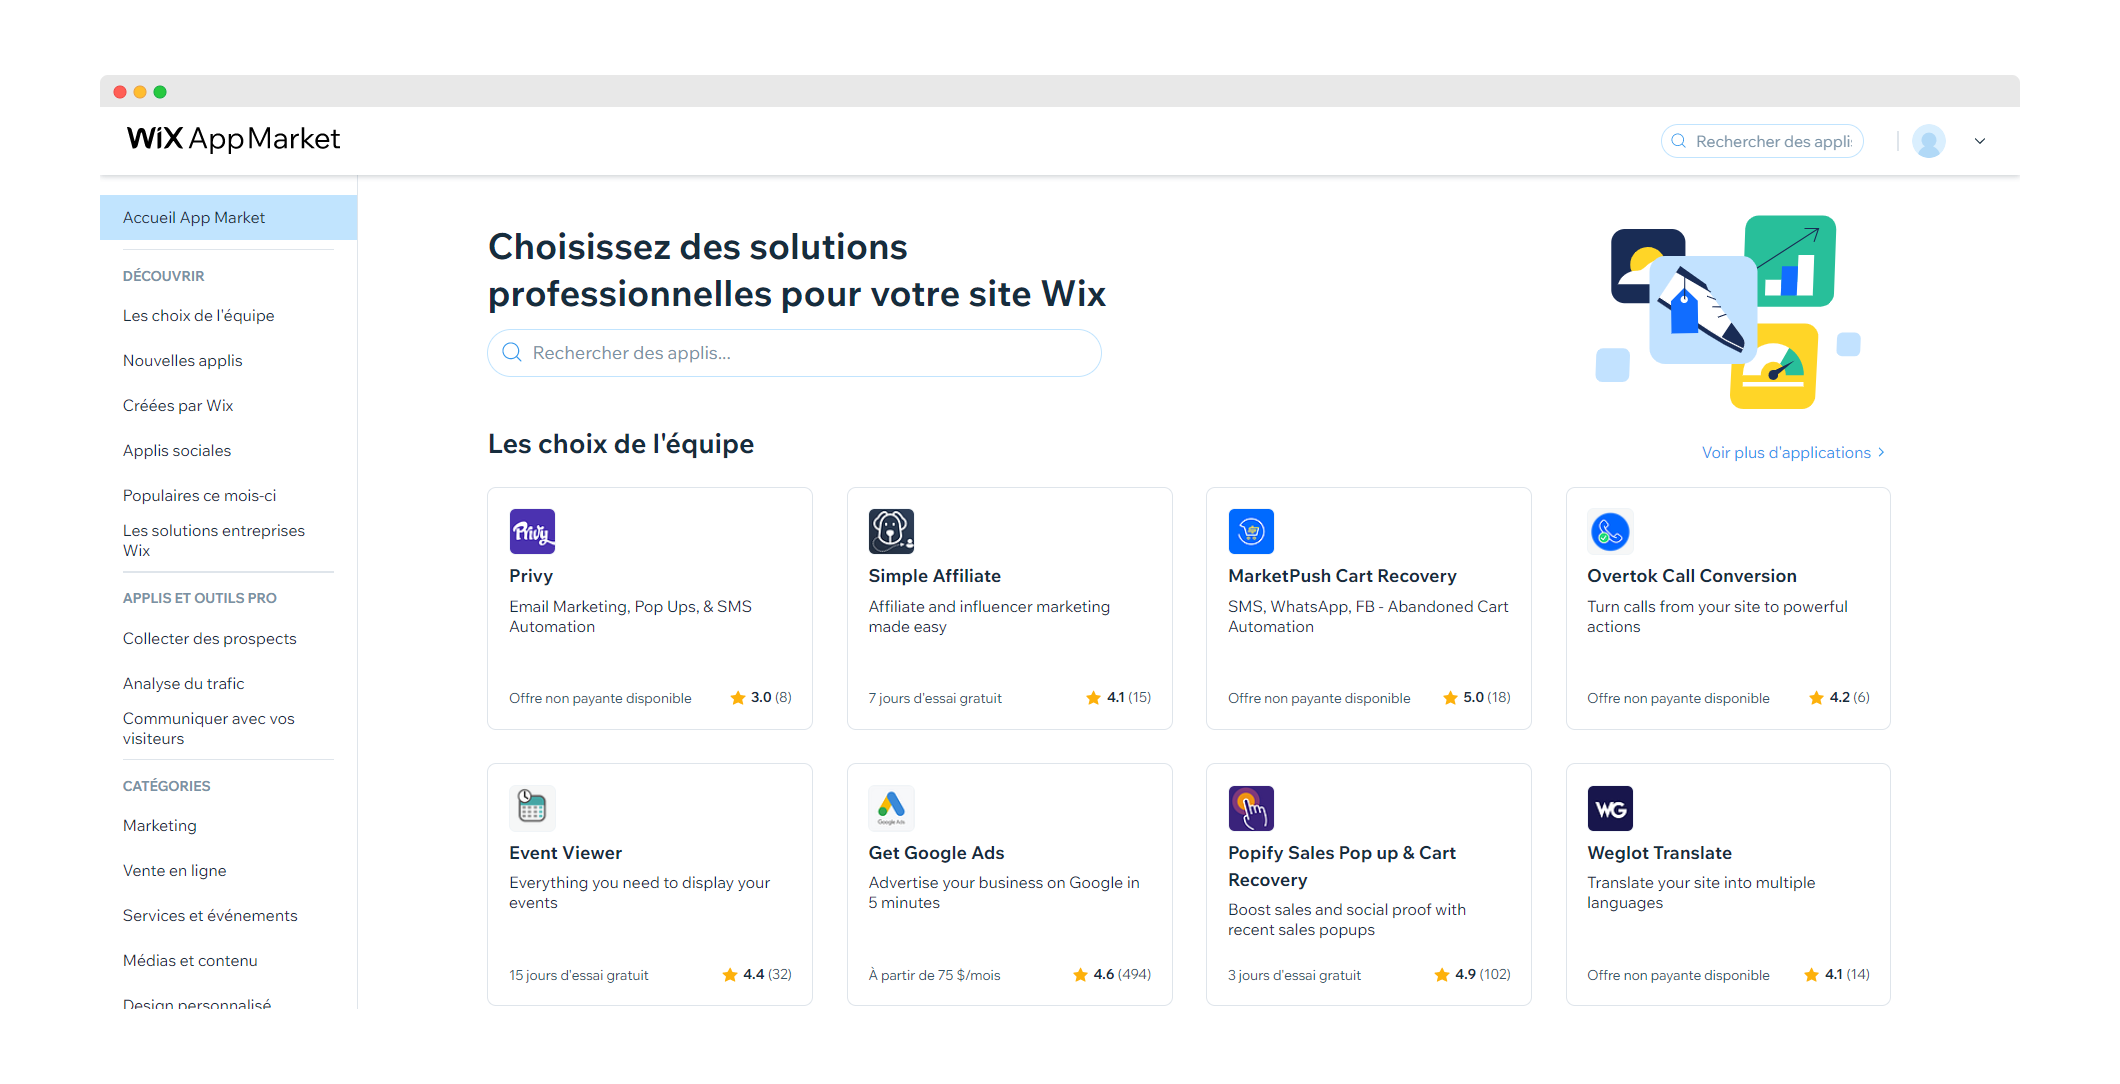The image size is (2120, 1084).
Task: Click the Popify Sales Pop up icon
Action: tap(1251, 808)
